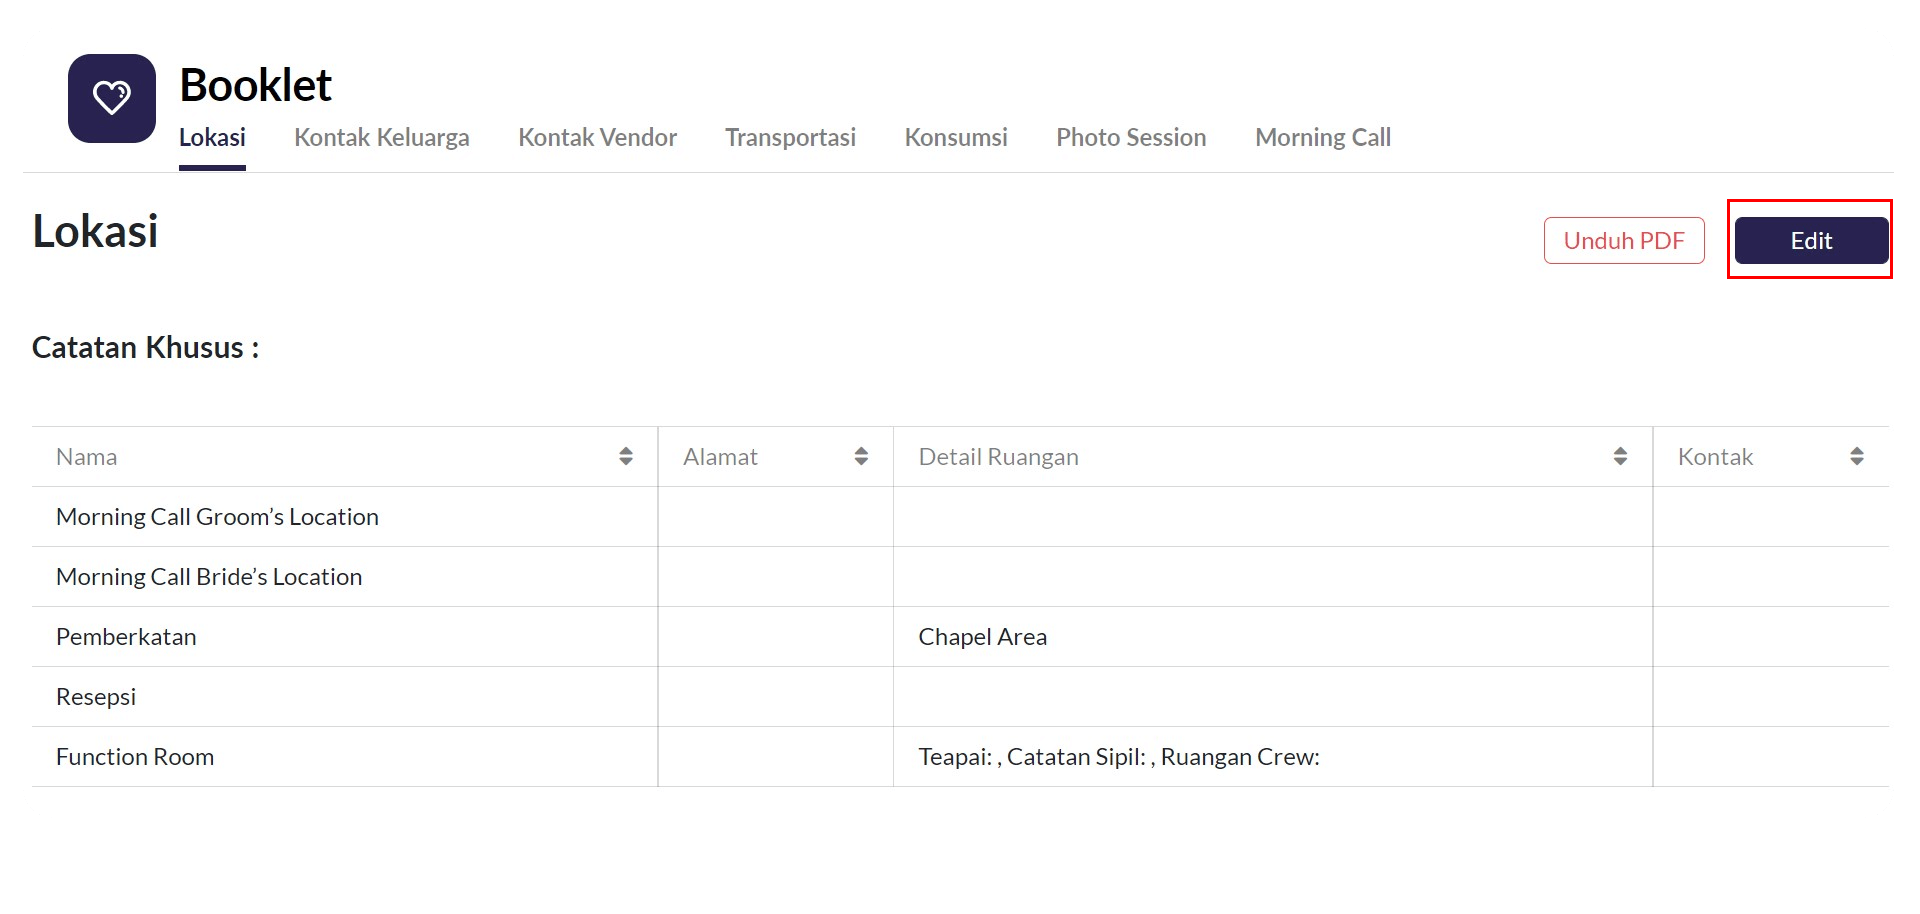The width and height of the screenshot is (1920, 914).
Task: Select the Morning Call Groom's Location row
Action: coord(217,517)
